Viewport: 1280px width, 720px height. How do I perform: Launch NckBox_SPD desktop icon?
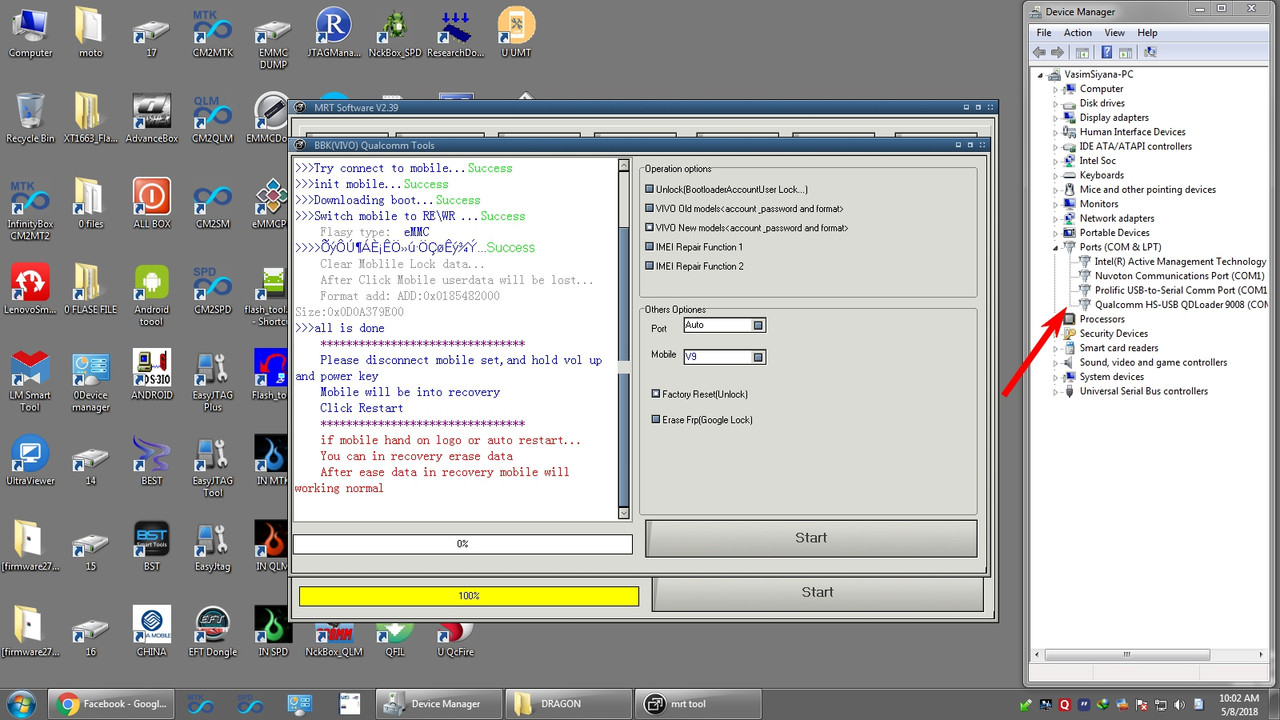pos(394,33)
